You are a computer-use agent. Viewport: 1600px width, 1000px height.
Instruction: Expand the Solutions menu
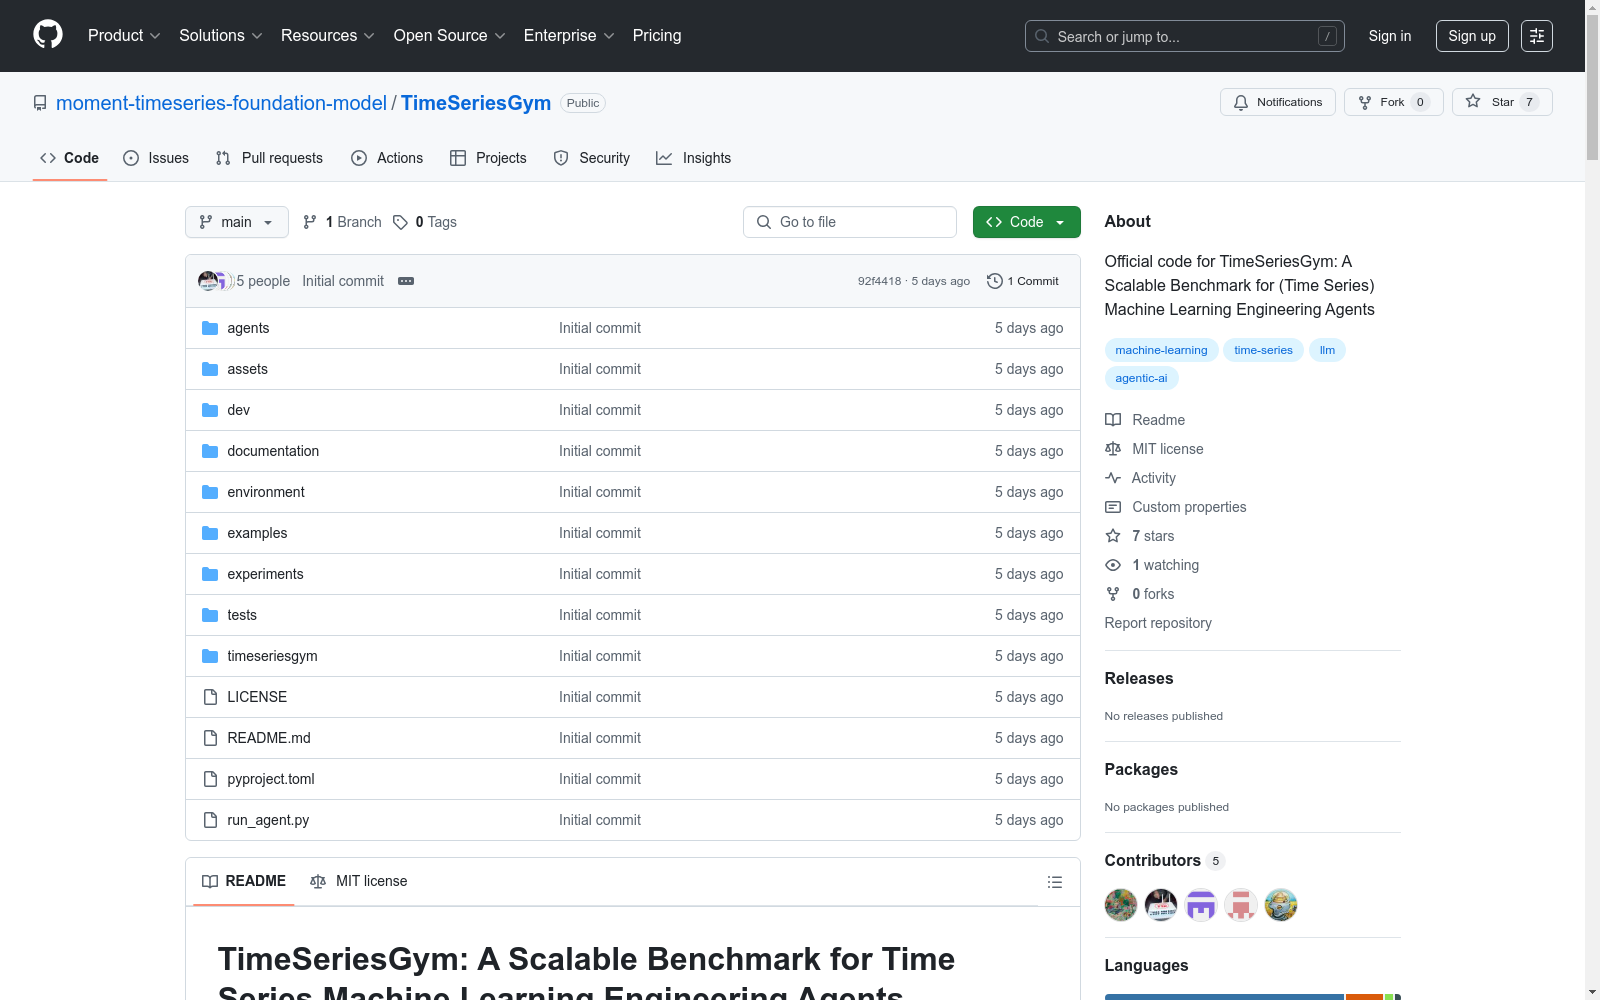(x=221, y=36)
